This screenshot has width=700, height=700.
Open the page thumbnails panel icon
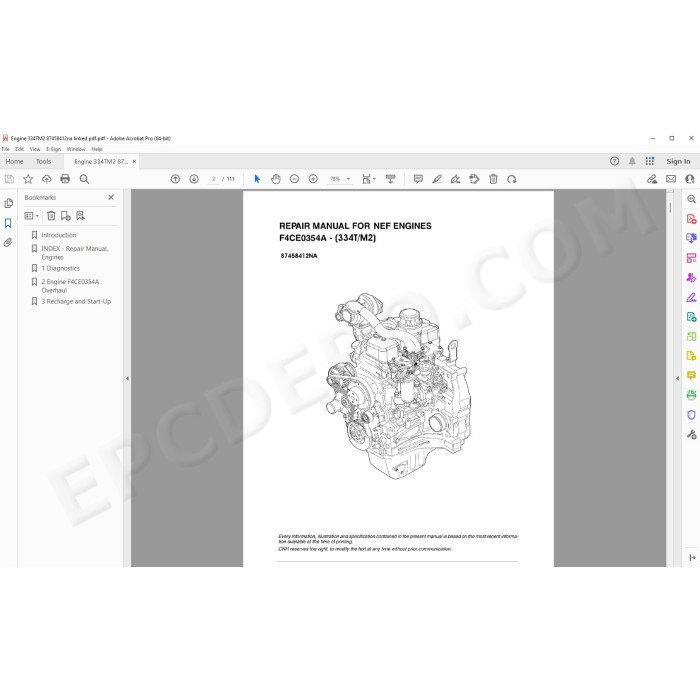pyautogui.click(x=8, y=203)
